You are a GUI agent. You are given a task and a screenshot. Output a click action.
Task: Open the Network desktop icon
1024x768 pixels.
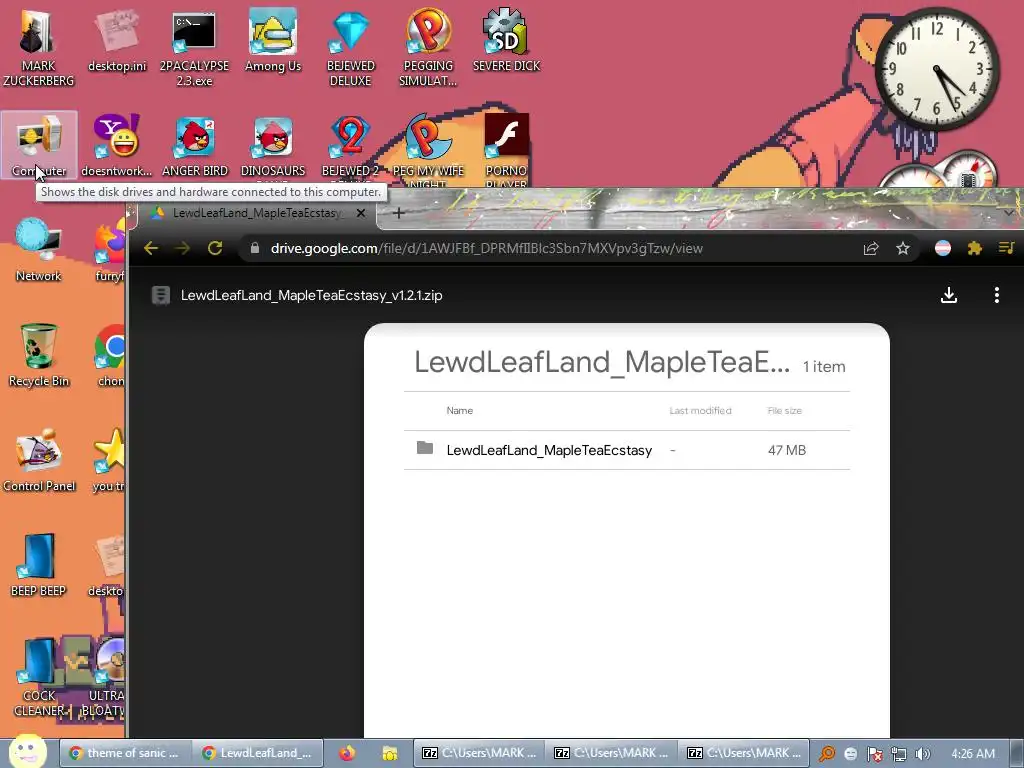pyautogui.click(x=39, y=251)
